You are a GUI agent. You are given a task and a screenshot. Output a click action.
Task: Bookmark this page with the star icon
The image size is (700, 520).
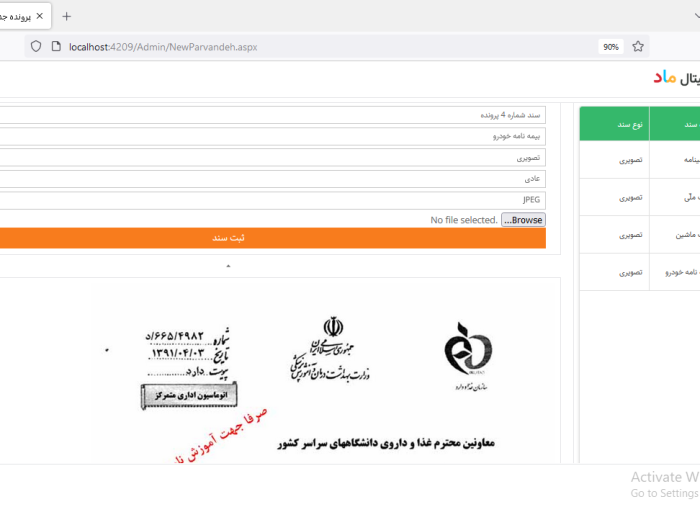(x=638, y=46)
